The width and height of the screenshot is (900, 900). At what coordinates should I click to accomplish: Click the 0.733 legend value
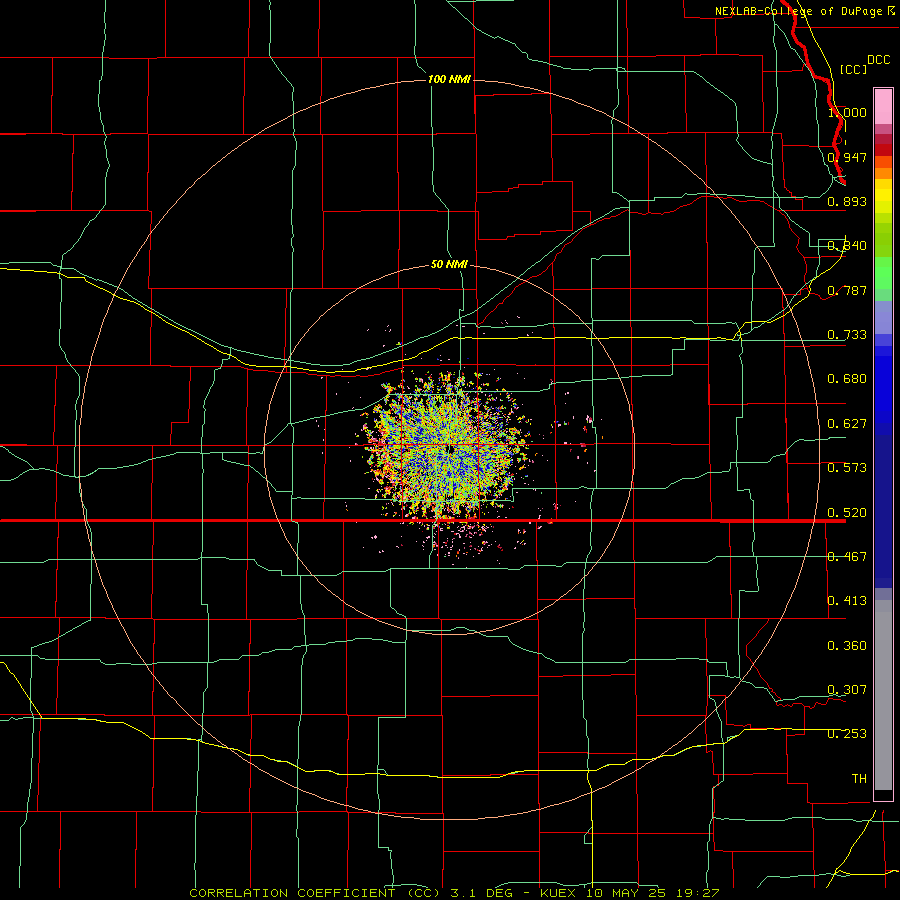(847, 335)
